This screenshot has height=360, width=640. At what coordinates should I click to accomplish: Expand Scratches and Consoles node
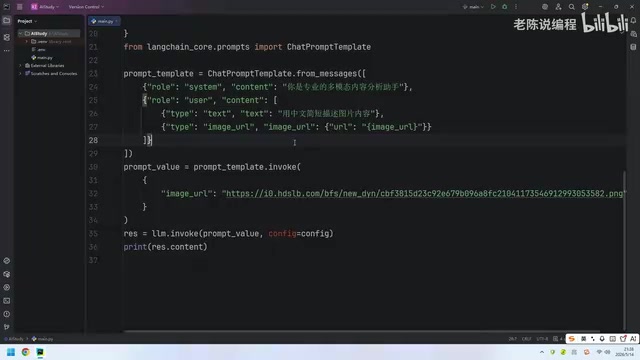20,73
